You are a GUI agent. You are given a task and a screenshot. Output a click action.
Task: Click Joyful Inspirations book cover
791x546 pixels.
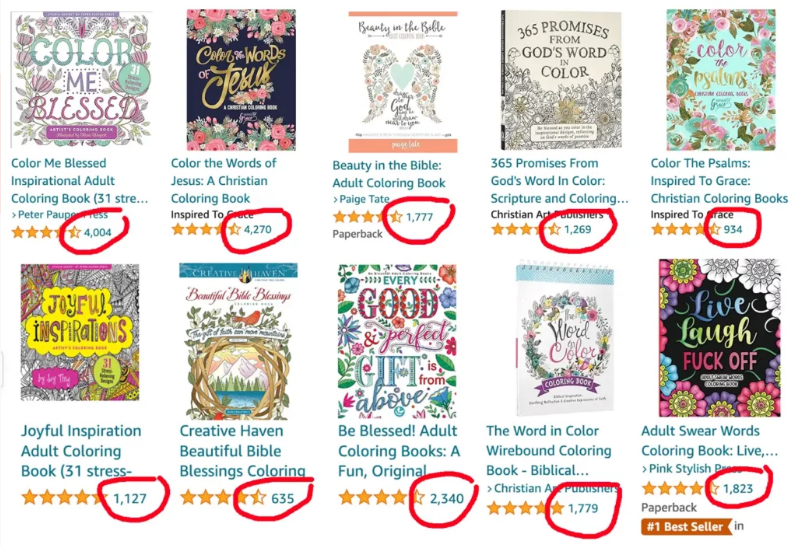[80, 332]
